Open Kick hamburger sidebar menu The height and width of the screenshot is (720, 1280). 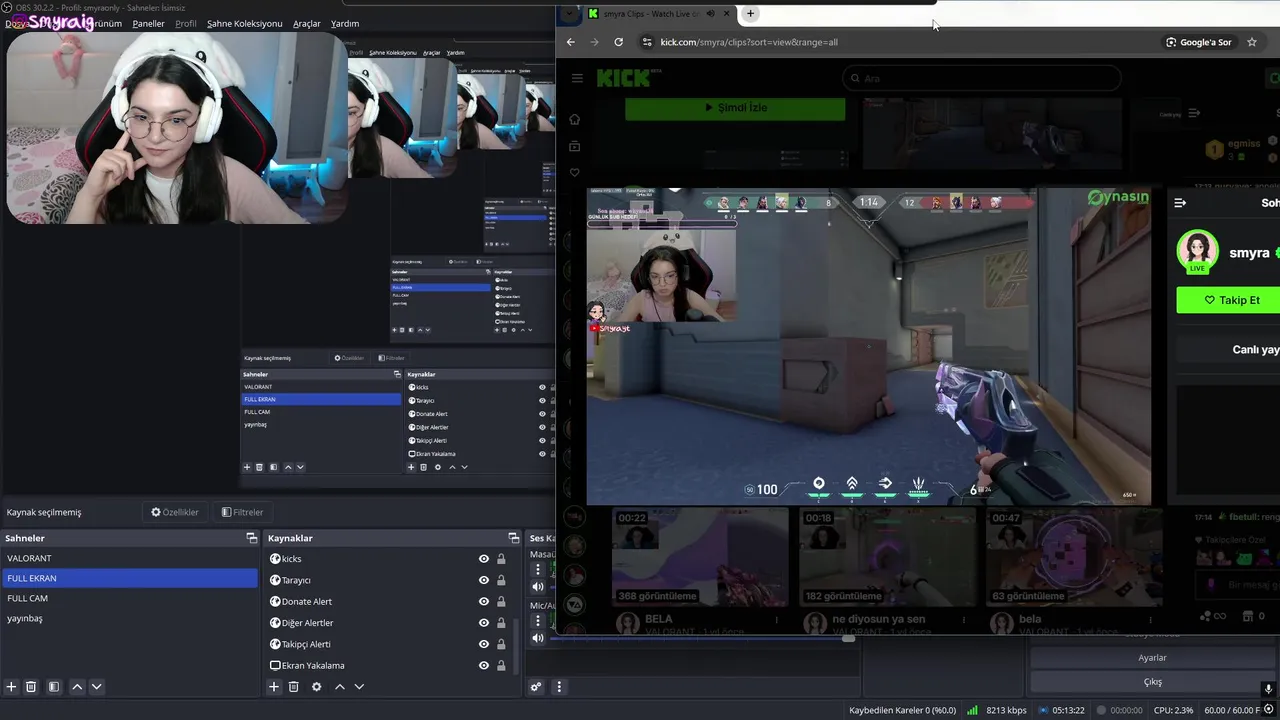(577, 78)
